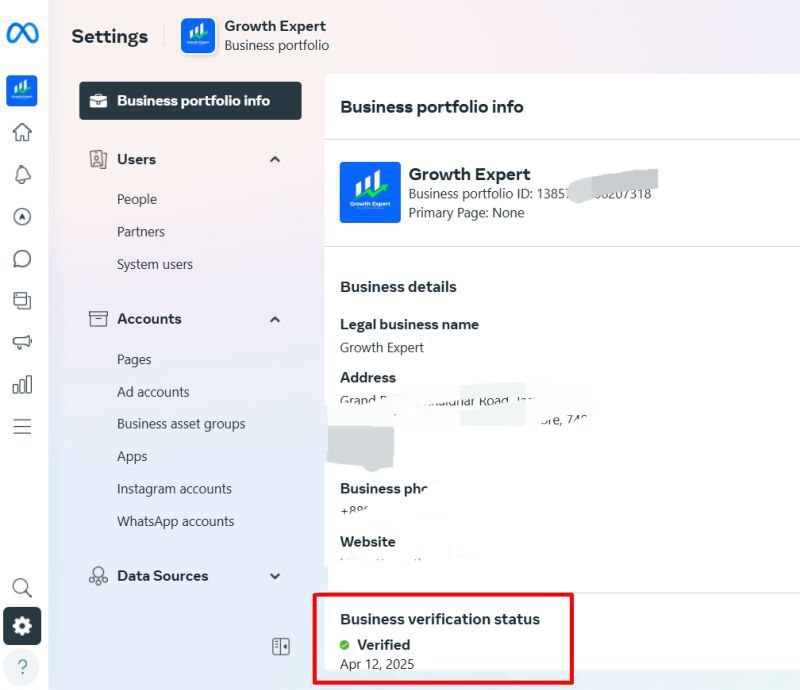Select Business portfolio info in settings menu
The height and width of the screenshot is (690, 800).
point(190,100)
